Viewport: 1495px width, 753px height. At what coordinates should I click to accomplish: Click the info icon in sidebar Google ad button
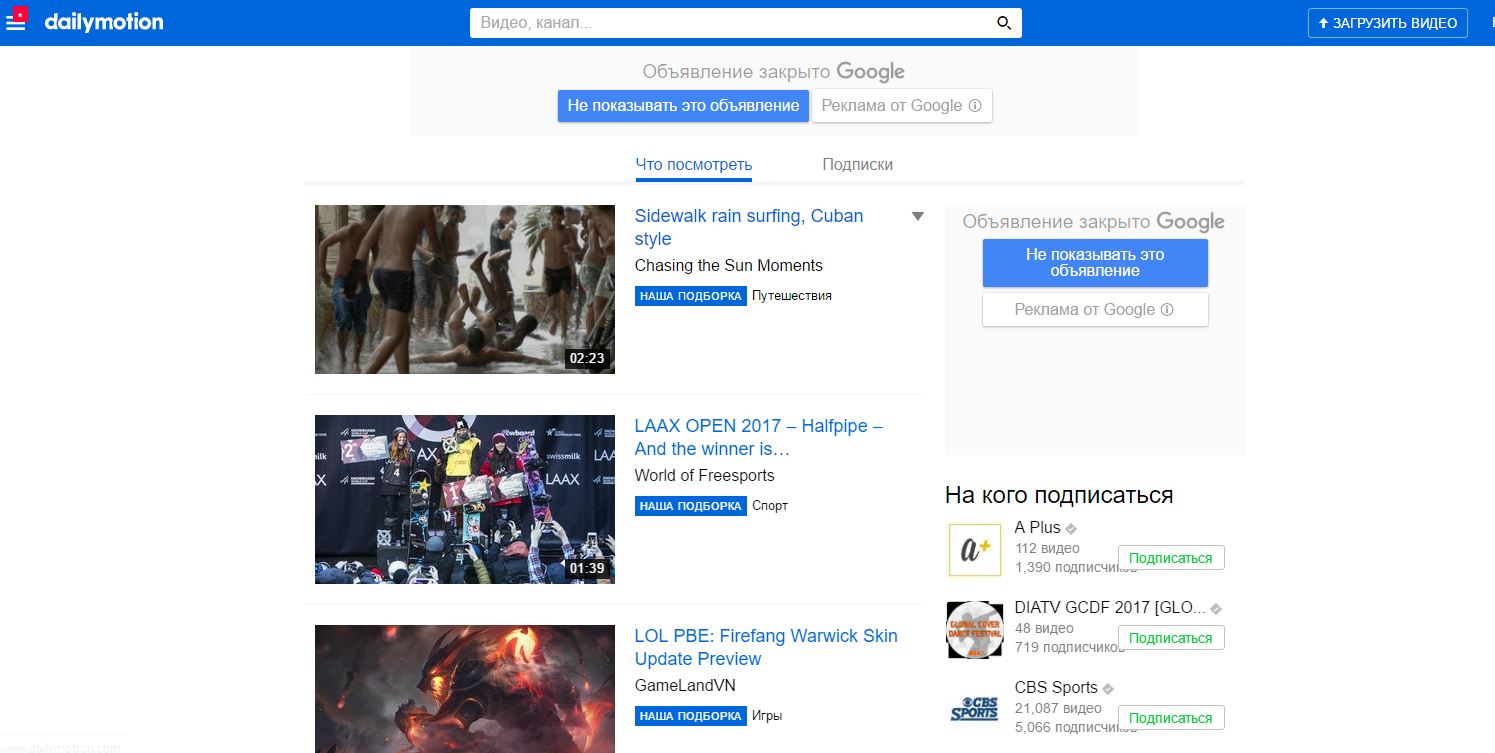click(1166, 310)
